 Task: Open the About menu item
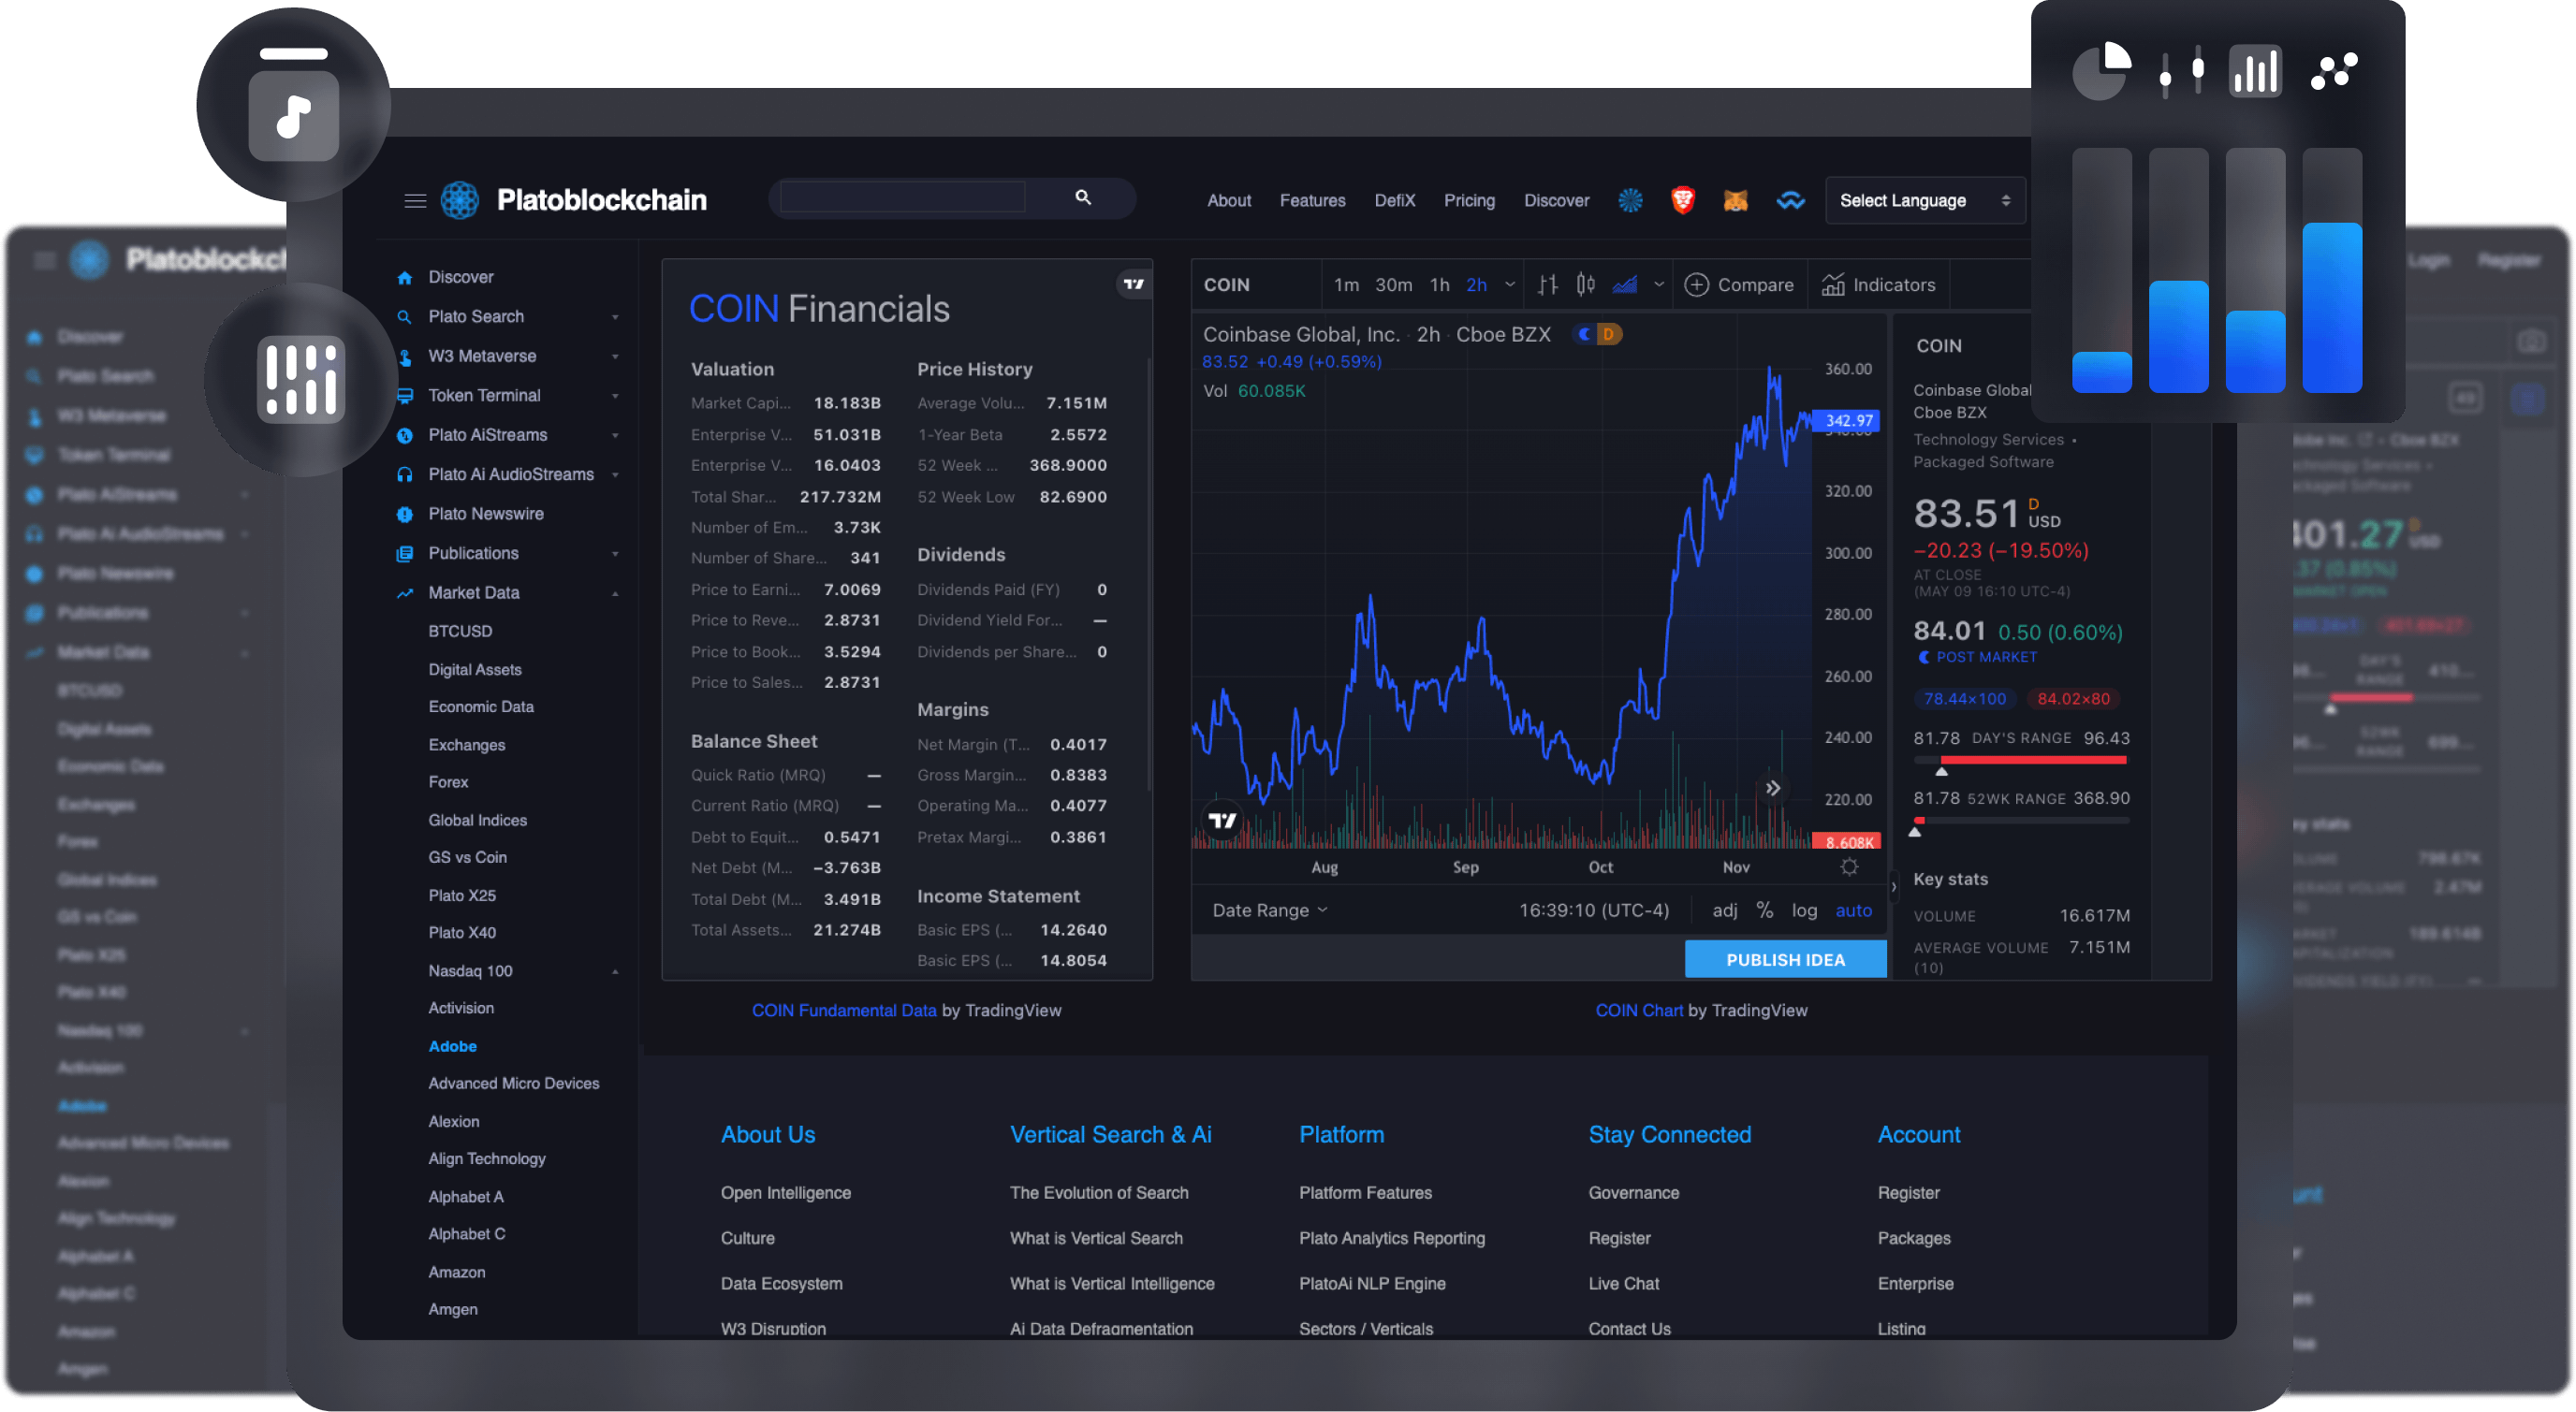point(1228,201)
